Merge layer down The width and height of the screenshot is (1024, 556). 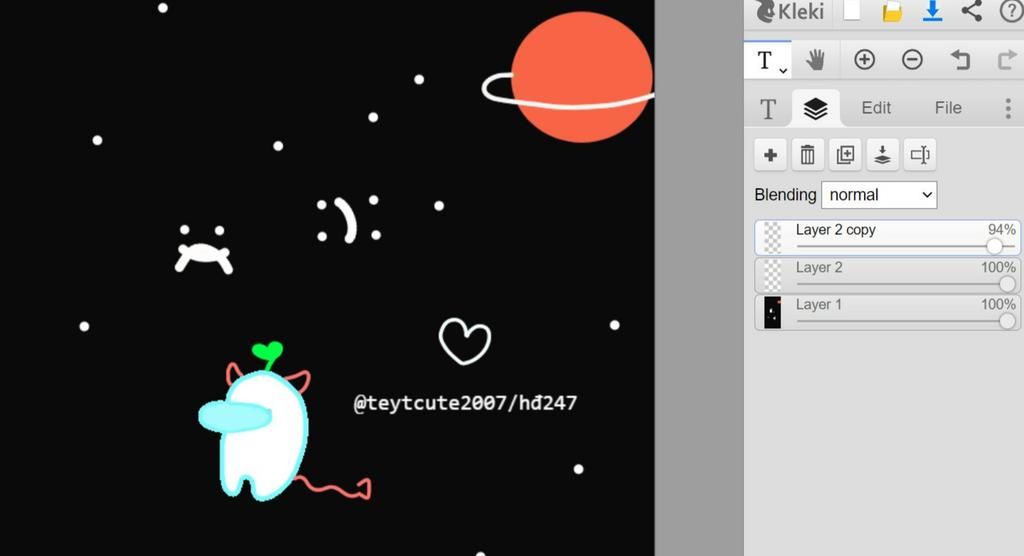(882, 155)
